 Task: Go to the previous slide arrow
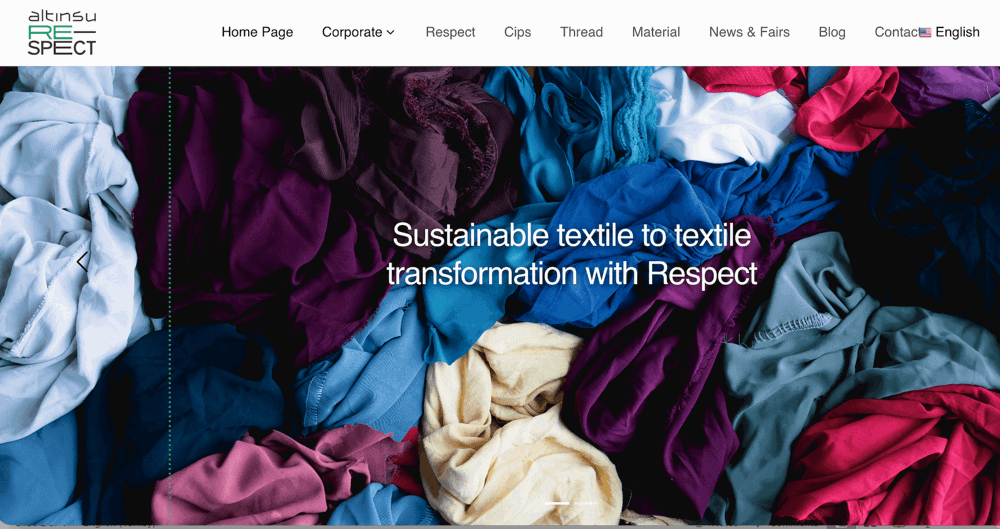pos(82,261)
